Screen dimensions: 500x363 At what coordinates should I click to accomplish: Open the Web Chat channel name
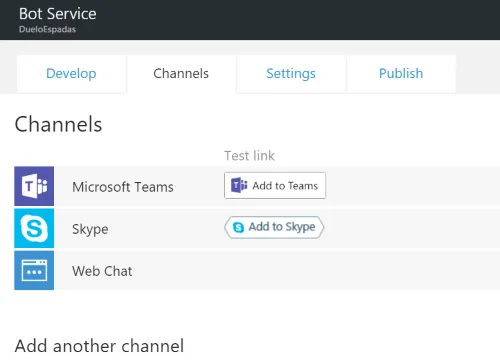tap(102, 271)
